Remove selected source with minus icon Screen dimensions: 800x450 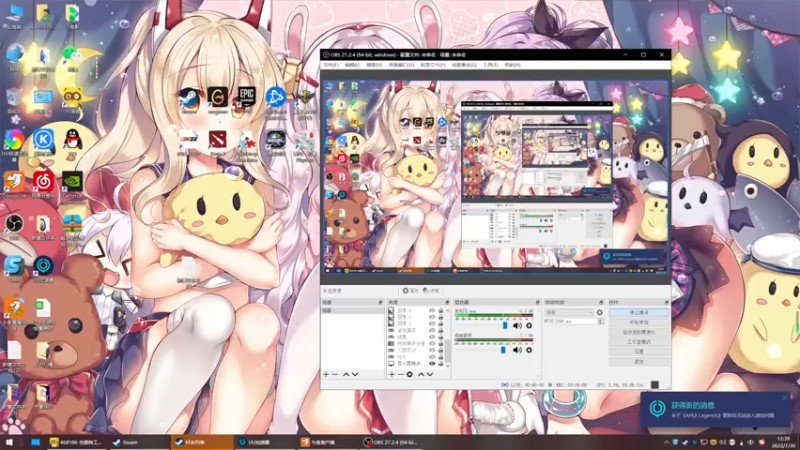point(401,374)
